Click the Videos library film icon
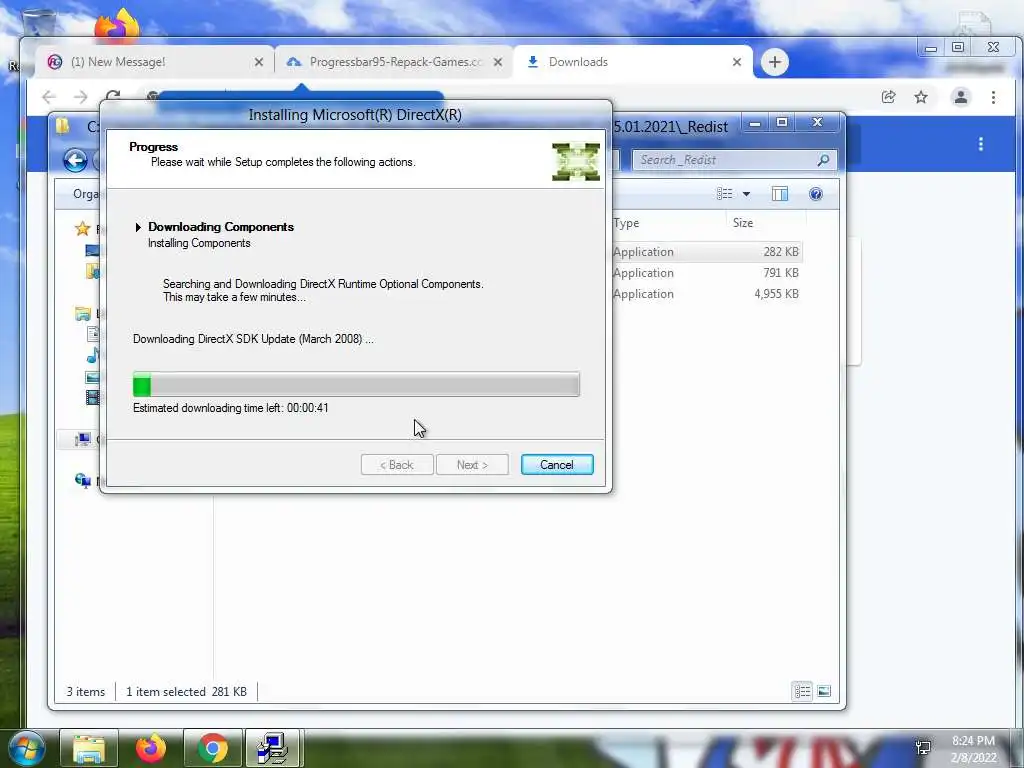Viewport: 1024px width, 768px height. coord(93,397)
